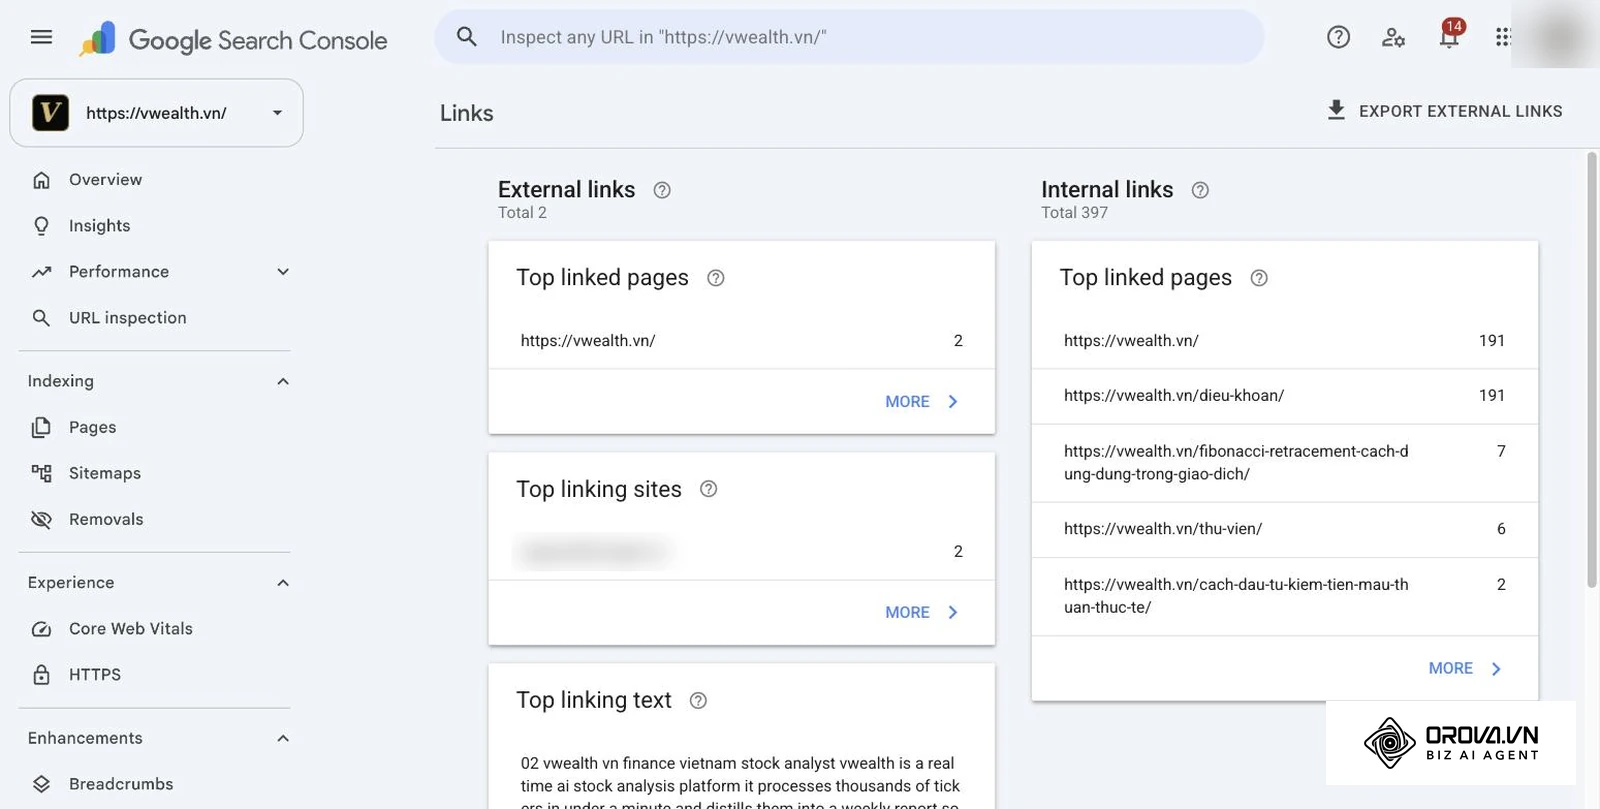
Task: Click the URL inspection magnifier icon
Action: tap(41, 318)
